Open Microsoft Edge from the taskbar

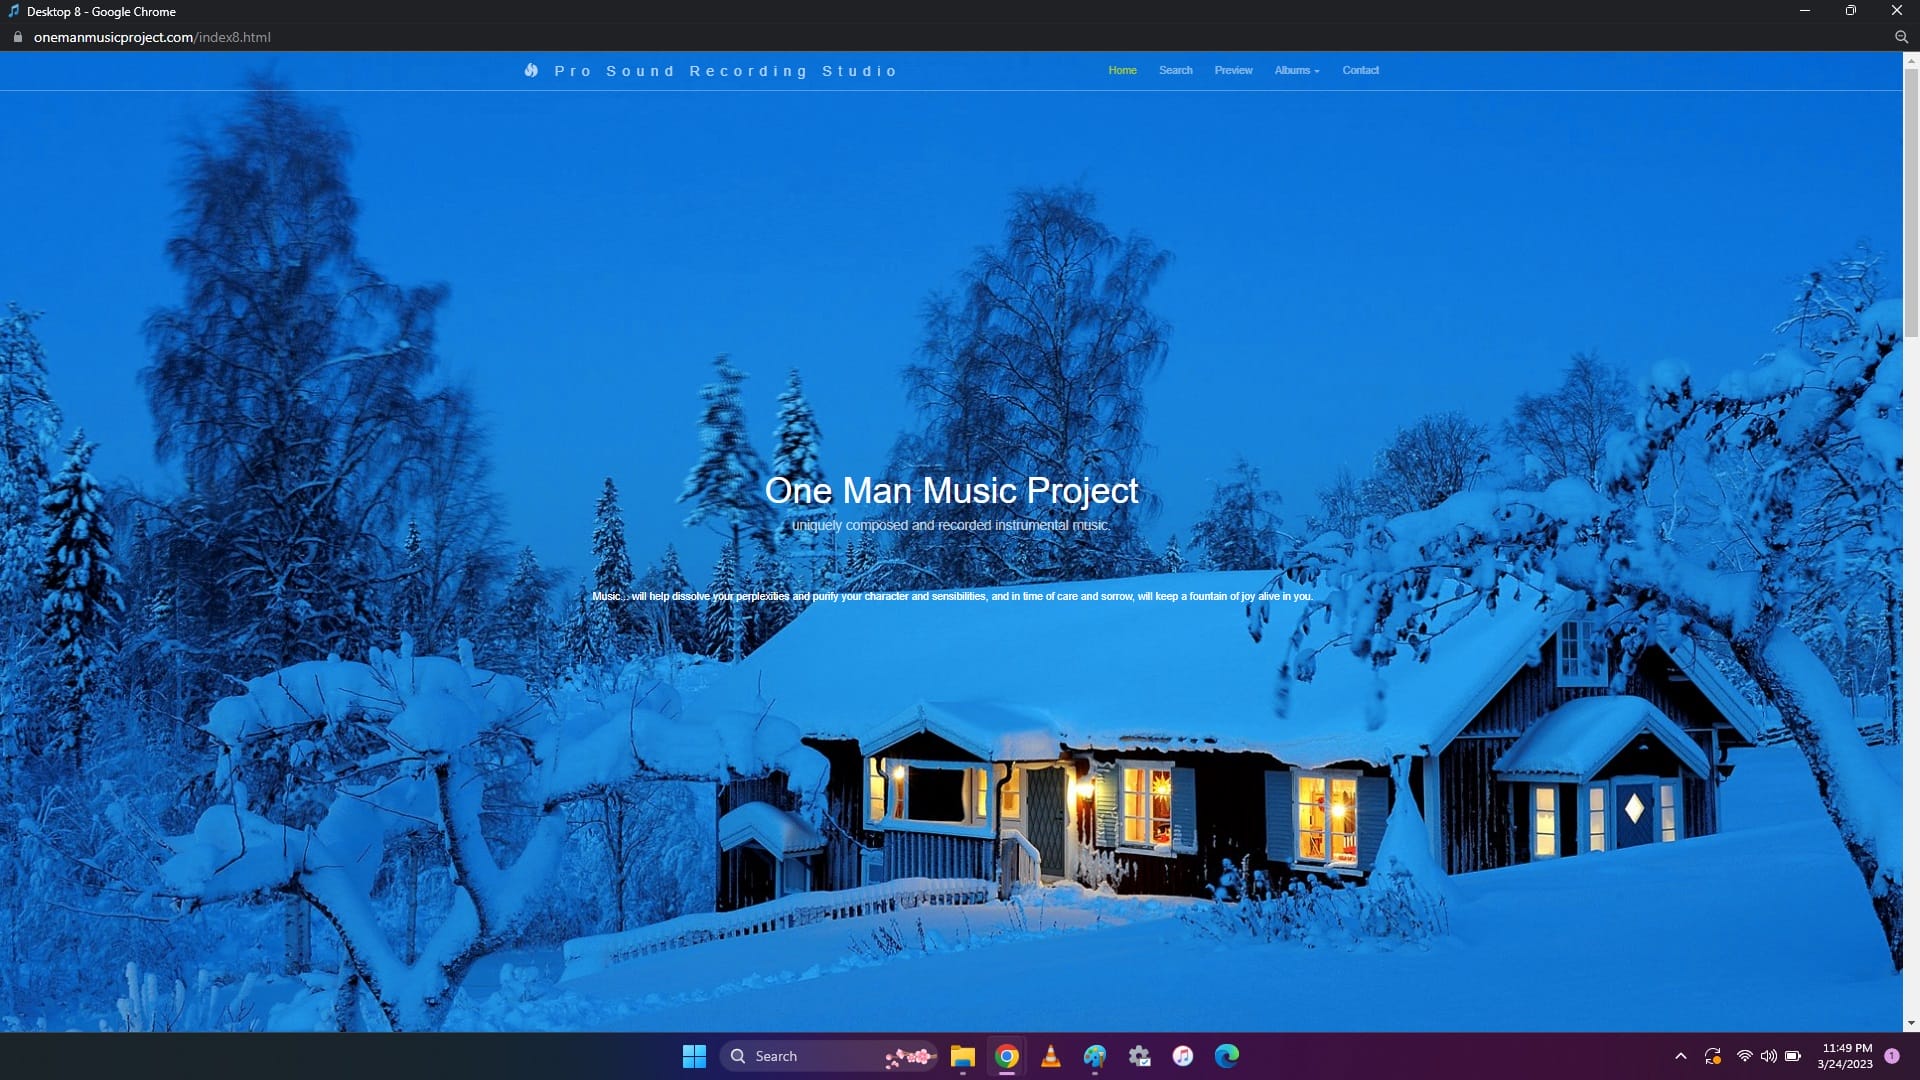point(1226,1056)
